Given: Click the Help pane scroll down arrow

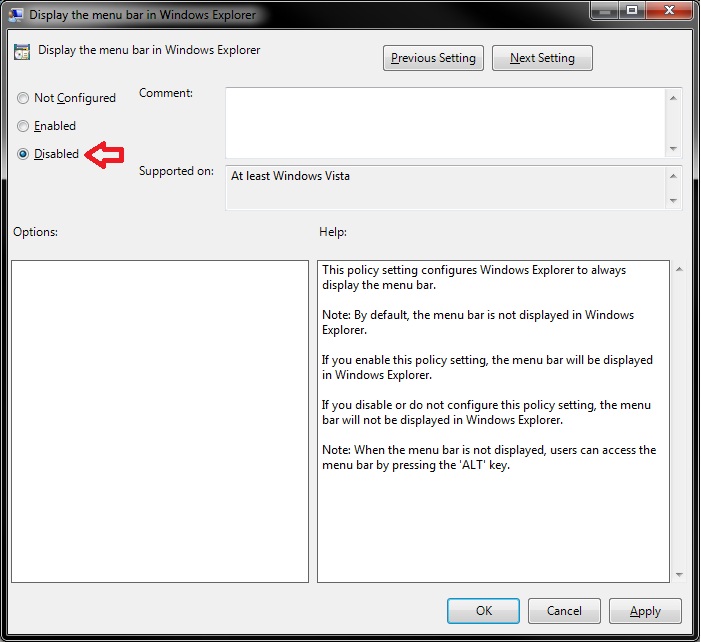Looking at the screenshot, I should 679,574.
